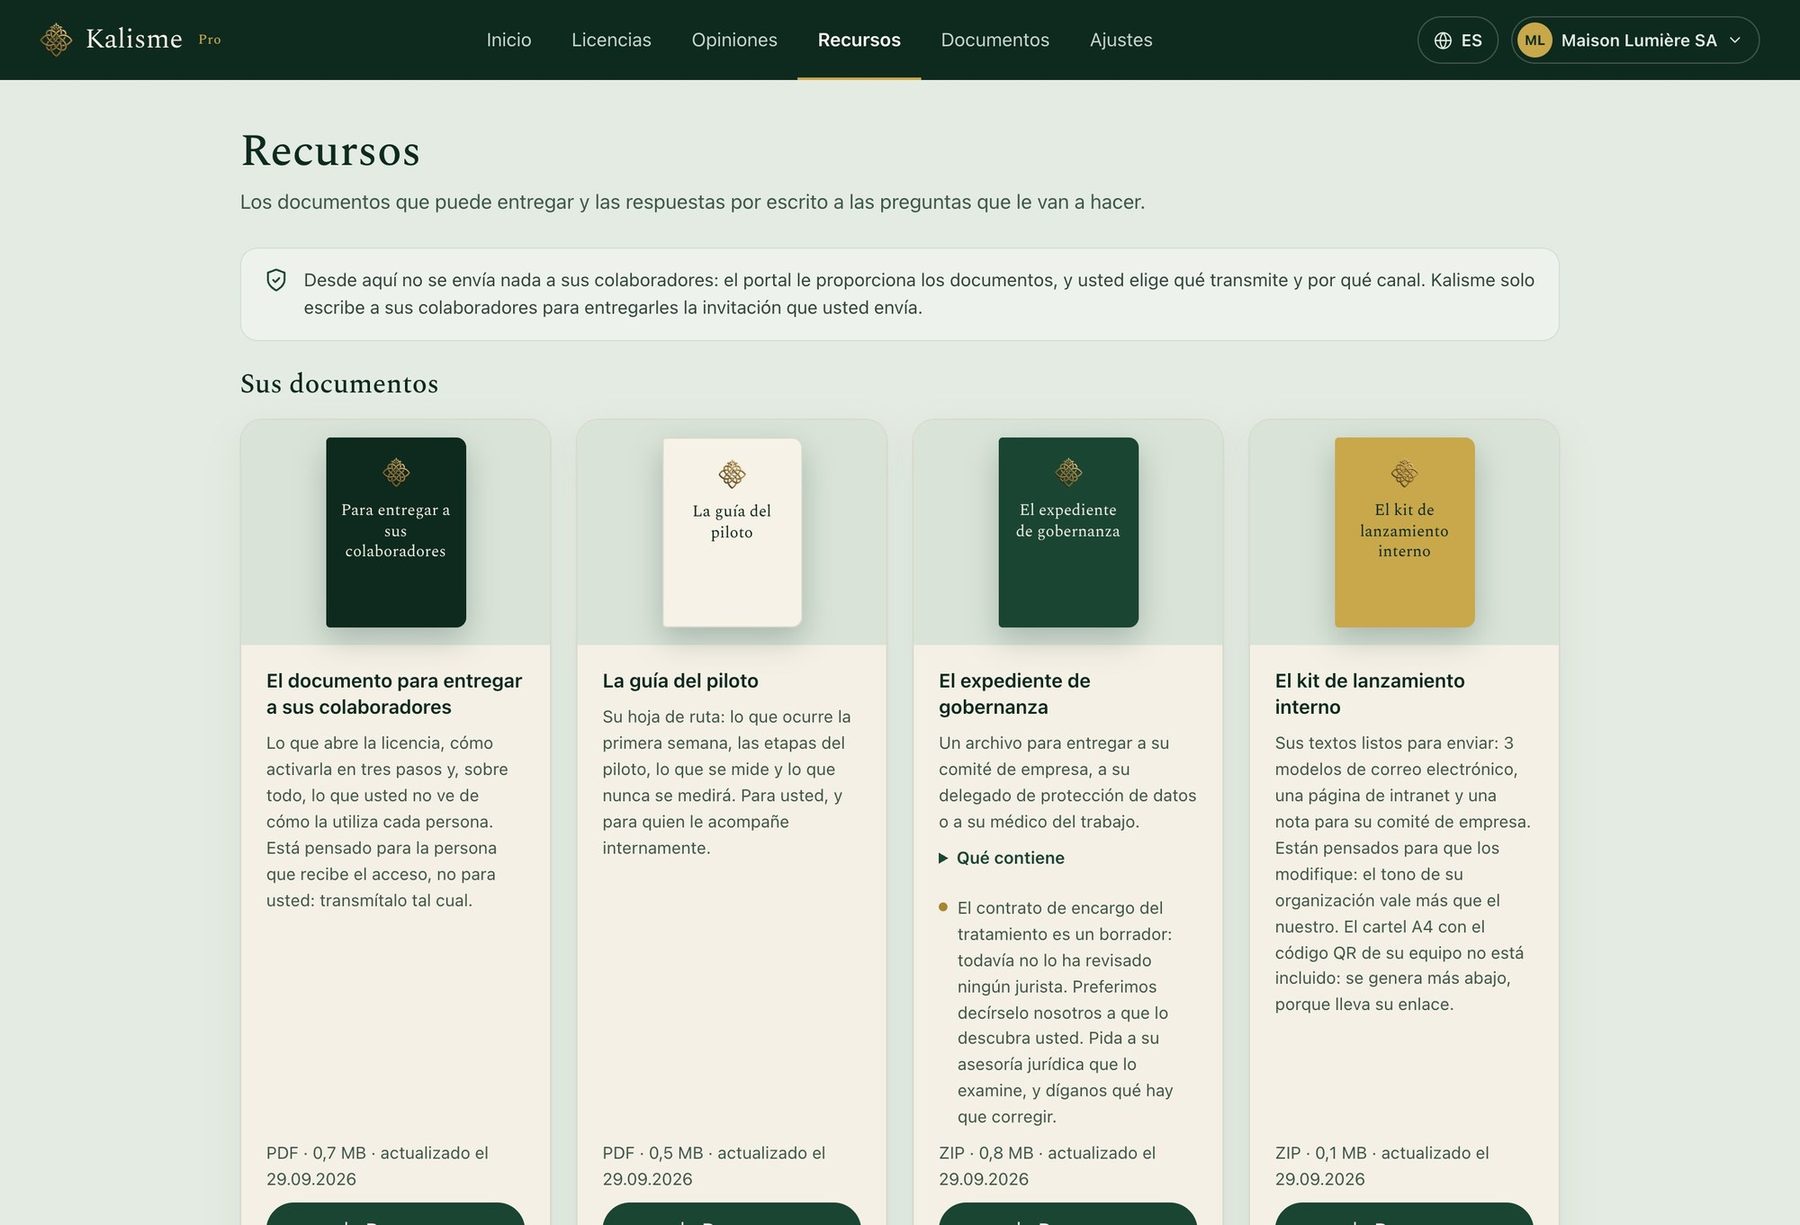Open the Licencias tab
The image size is (1800, 1225).
point(612,40)
